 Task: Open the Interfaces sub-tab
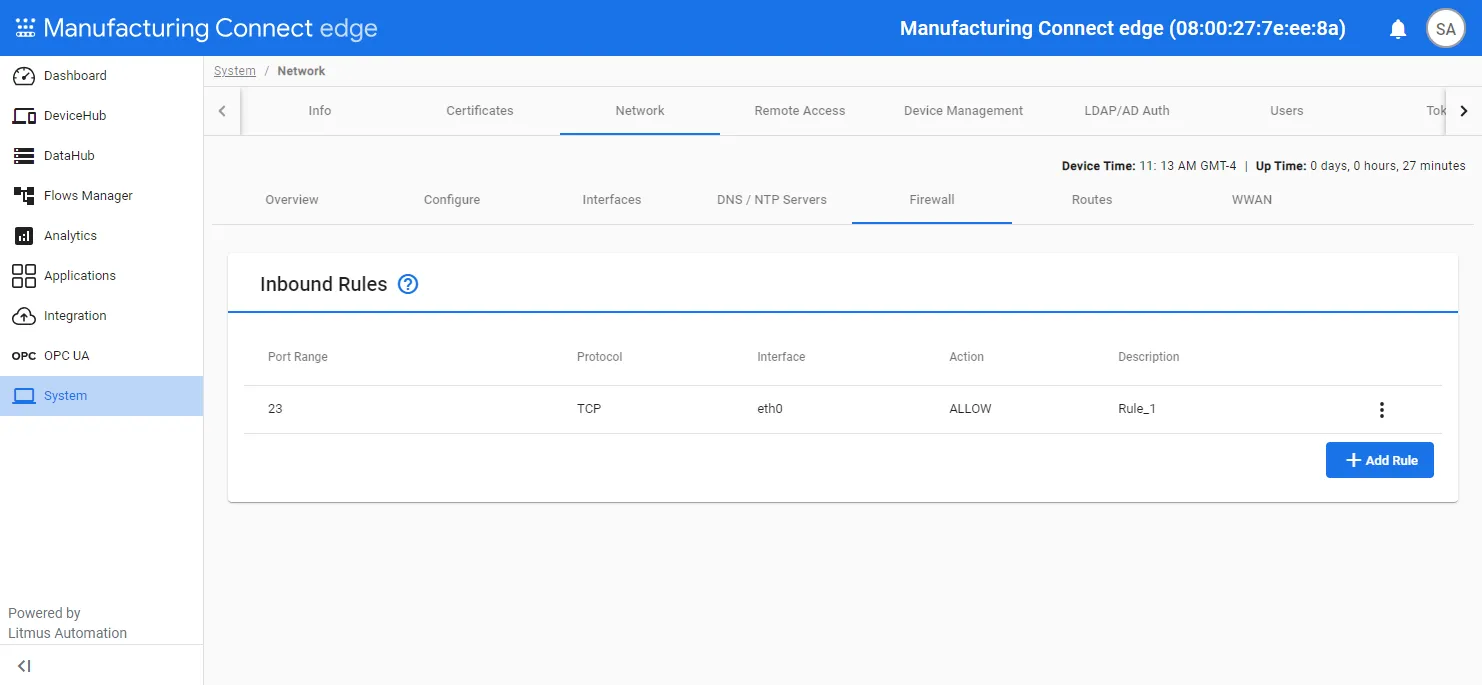(612, 200)
